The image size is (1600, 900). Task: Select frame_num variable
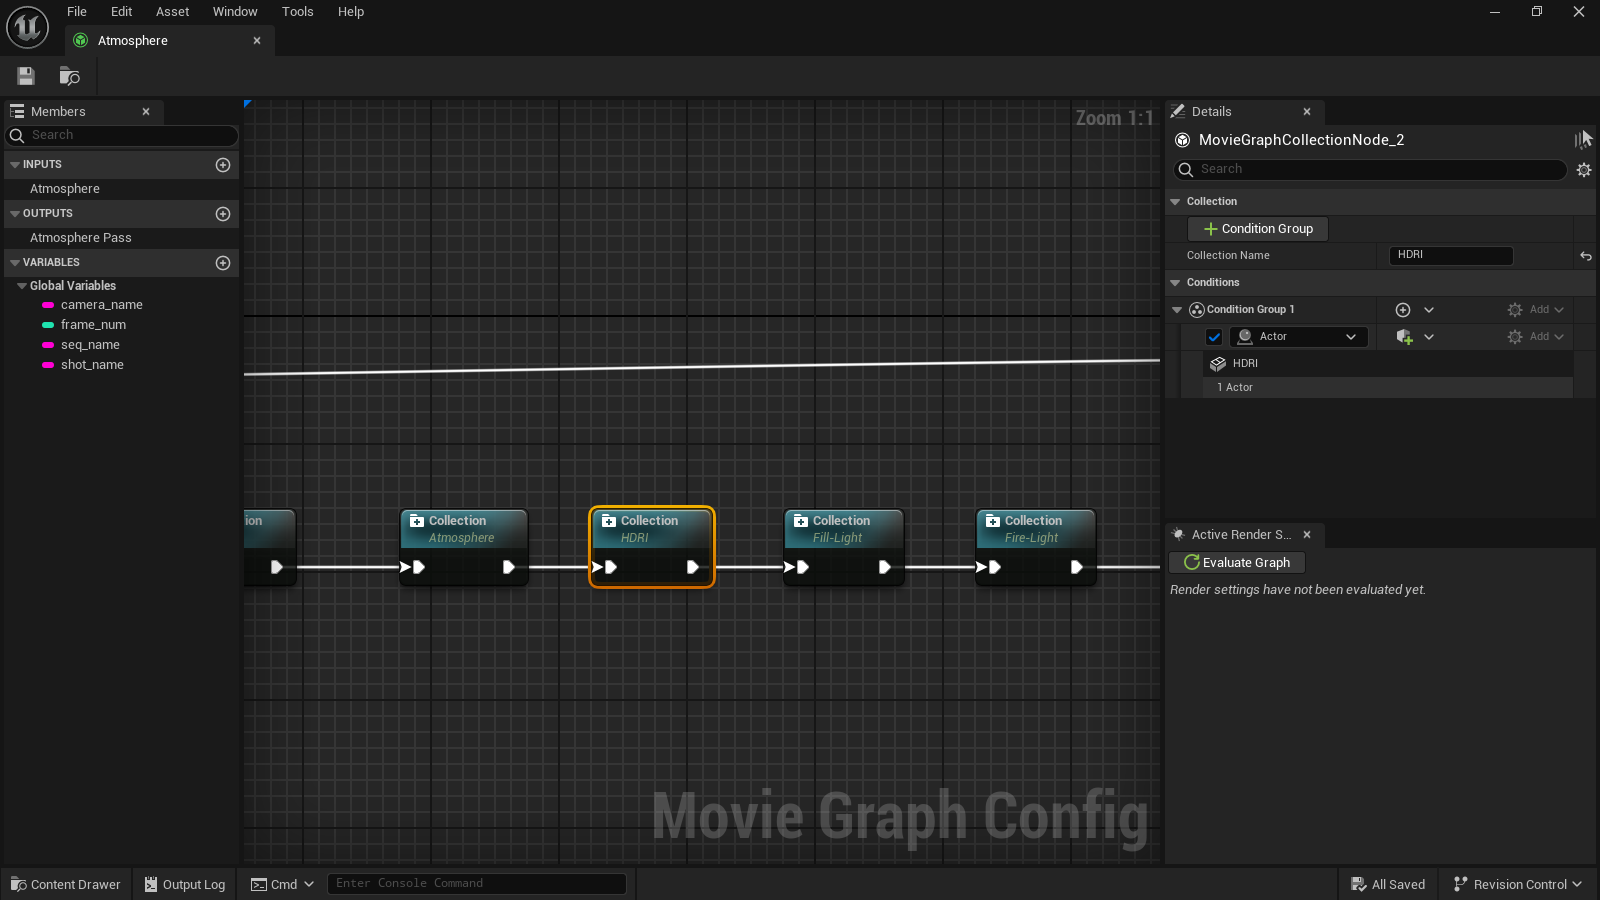point(93,325)
